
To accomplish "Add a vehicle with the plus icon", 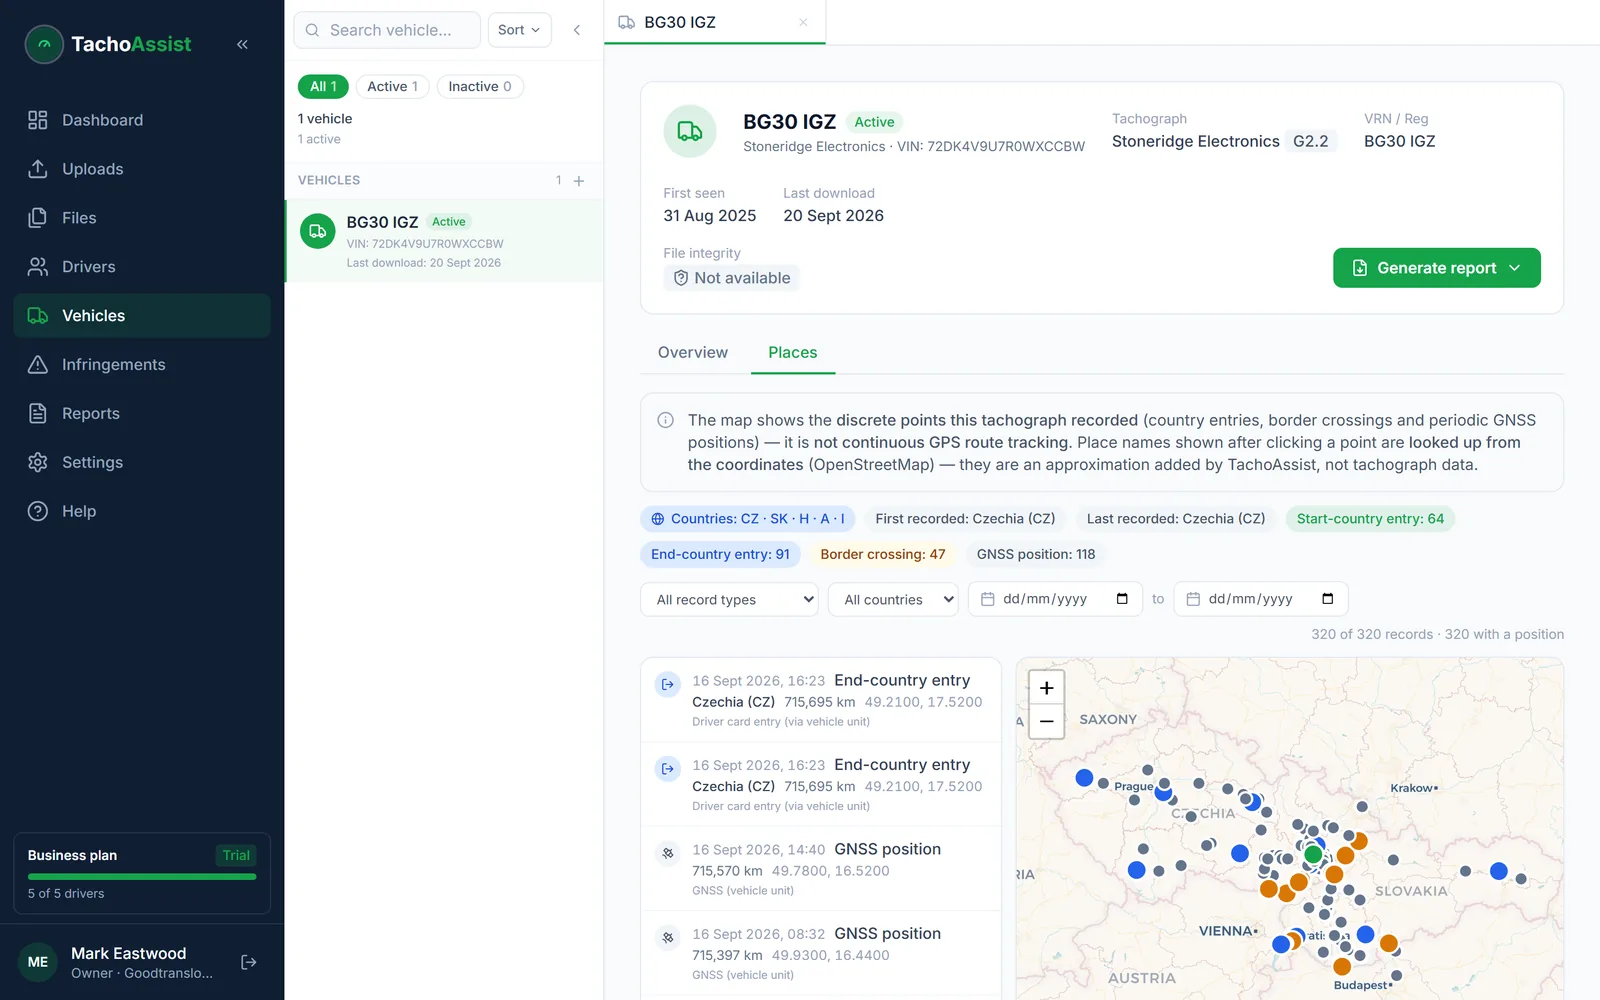I will pyautogui.click(x=579, y=181).
